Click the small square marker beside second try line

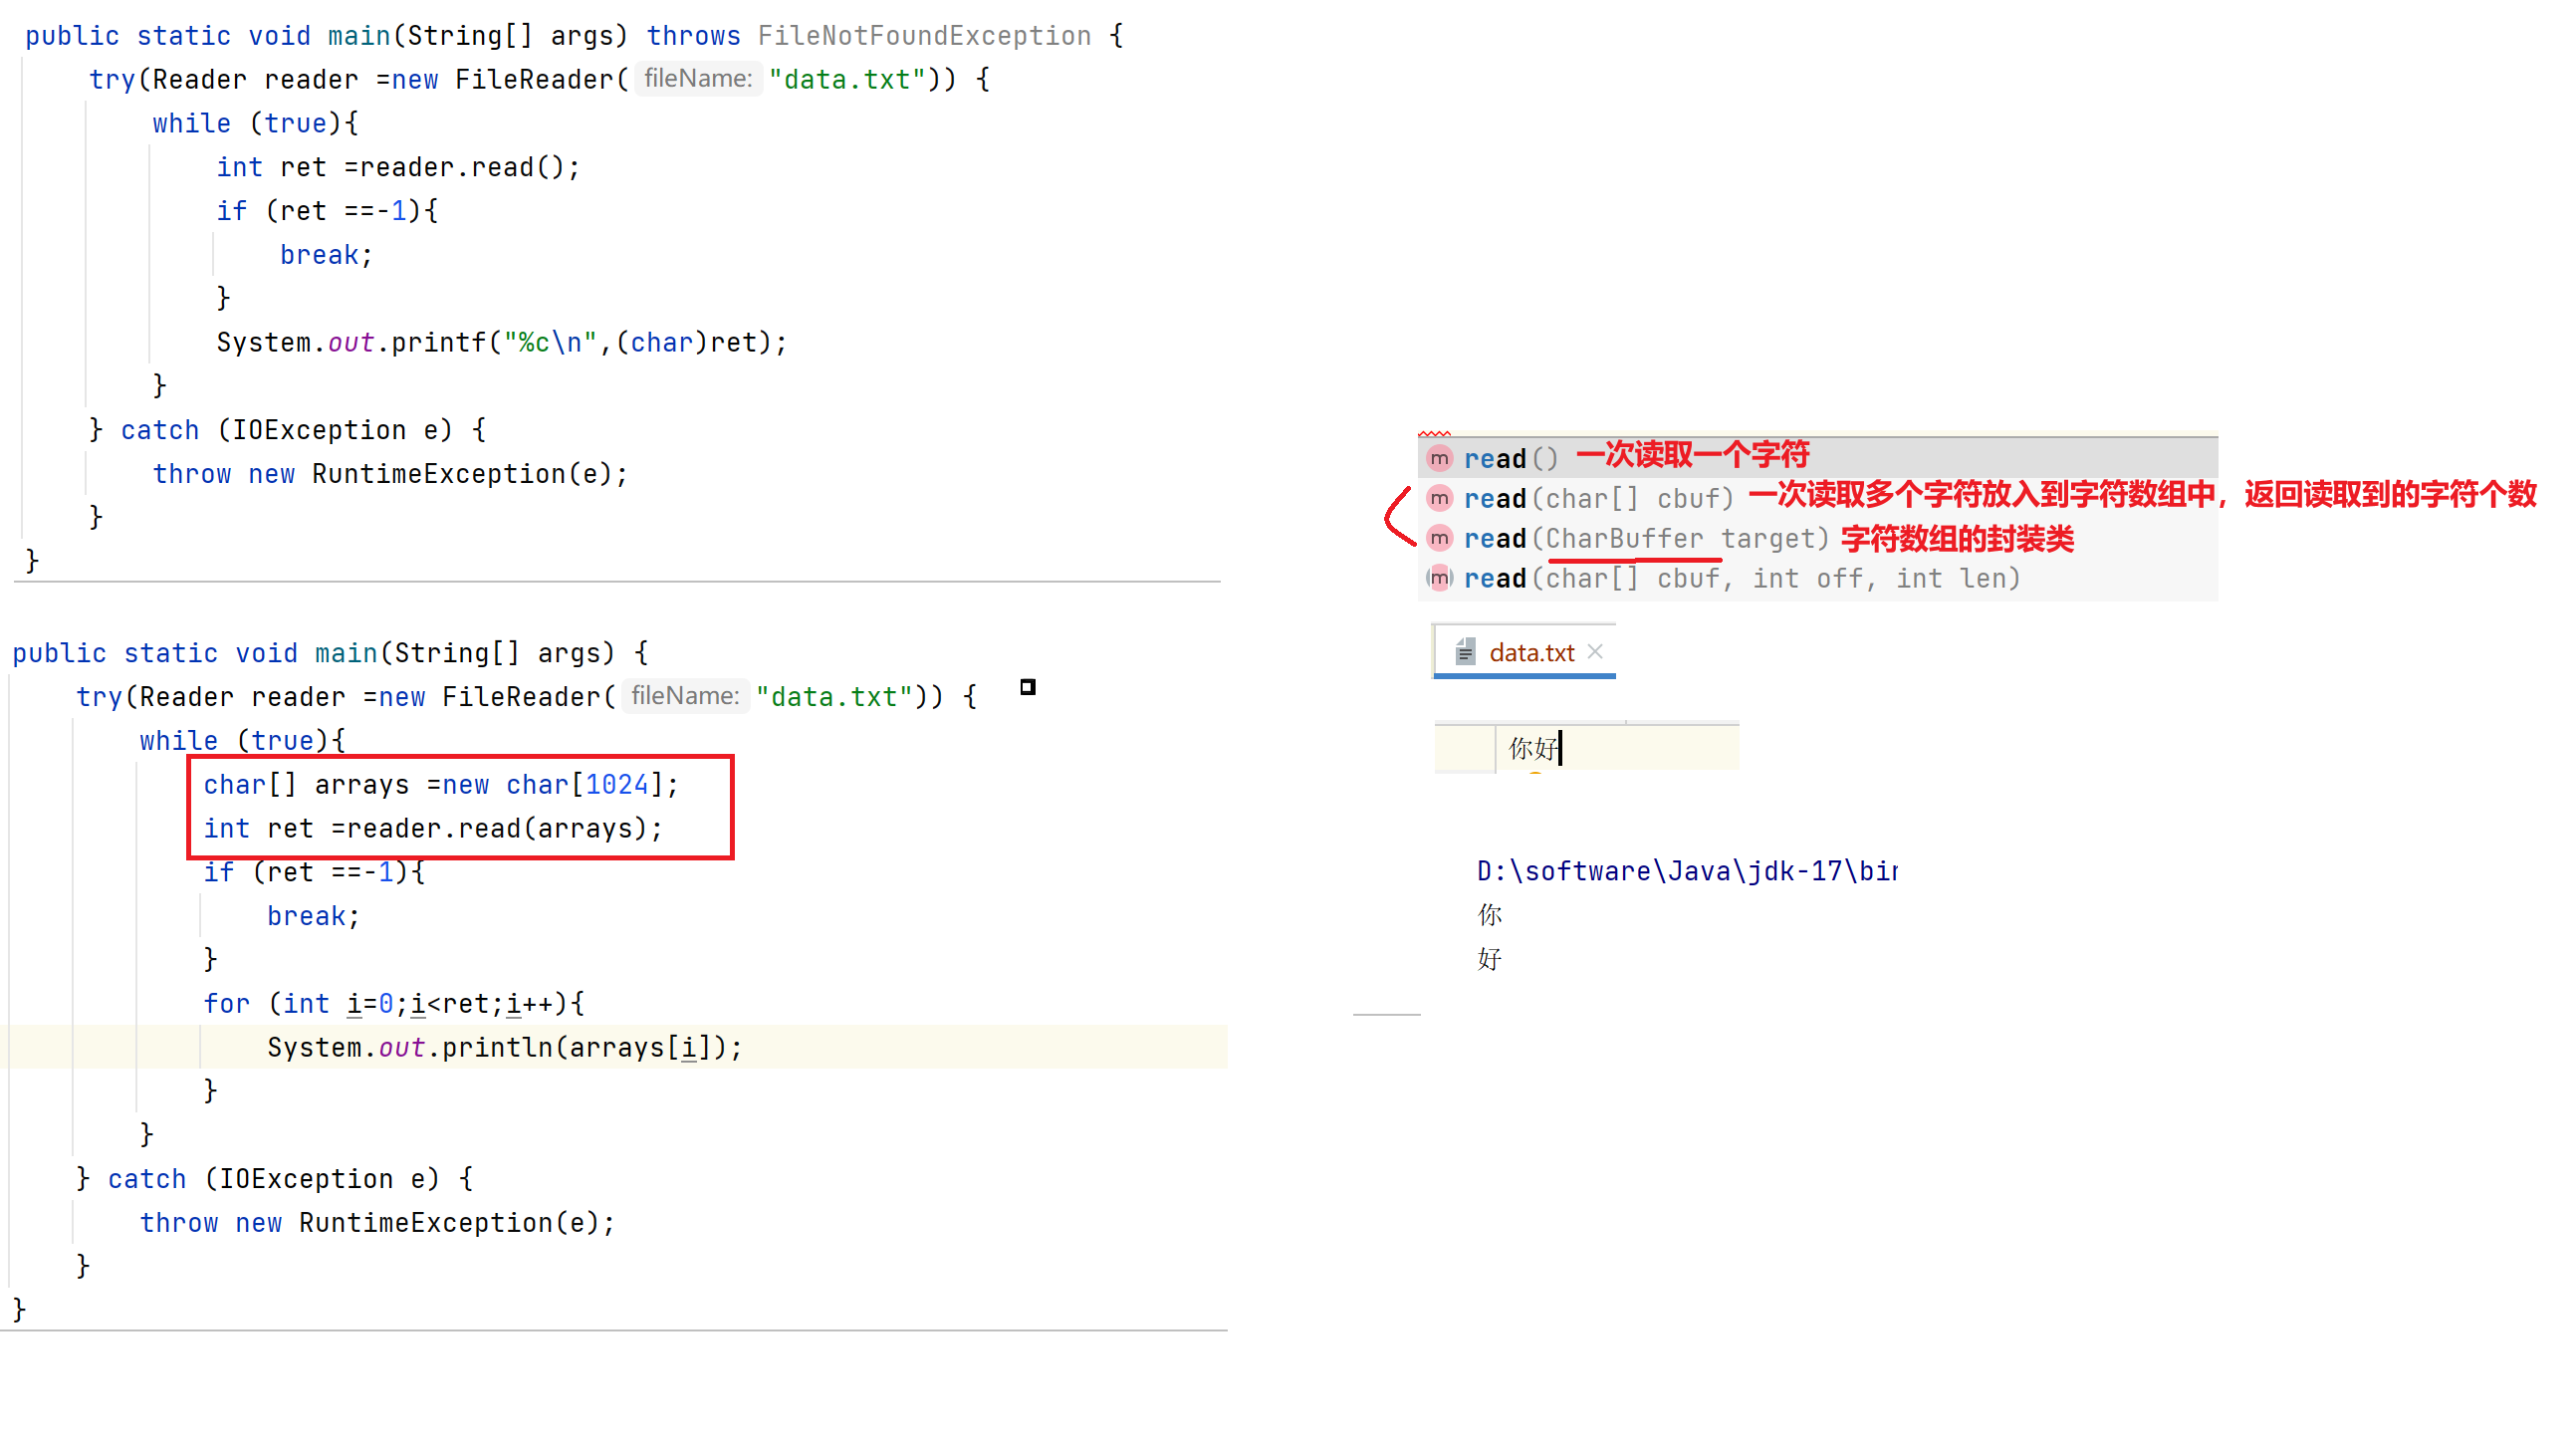coord(1027,687)
